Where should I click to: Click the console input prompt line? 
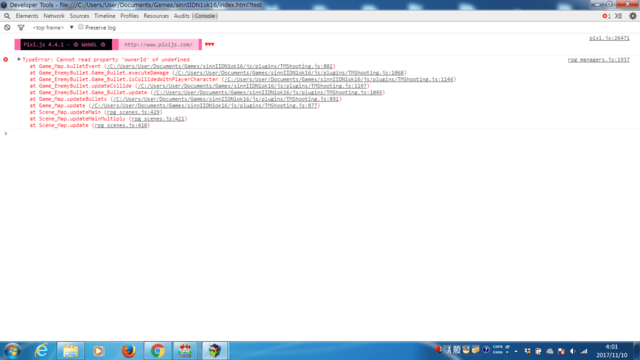(x=320, y=133)
